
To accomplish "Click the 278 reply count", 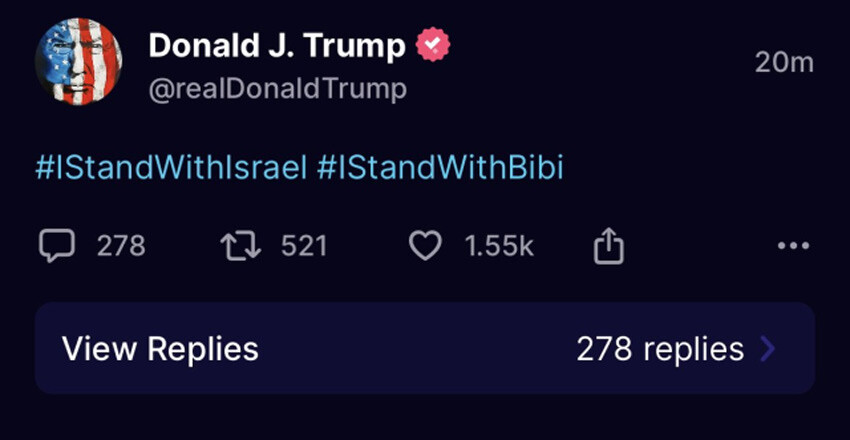I will 121,246.
